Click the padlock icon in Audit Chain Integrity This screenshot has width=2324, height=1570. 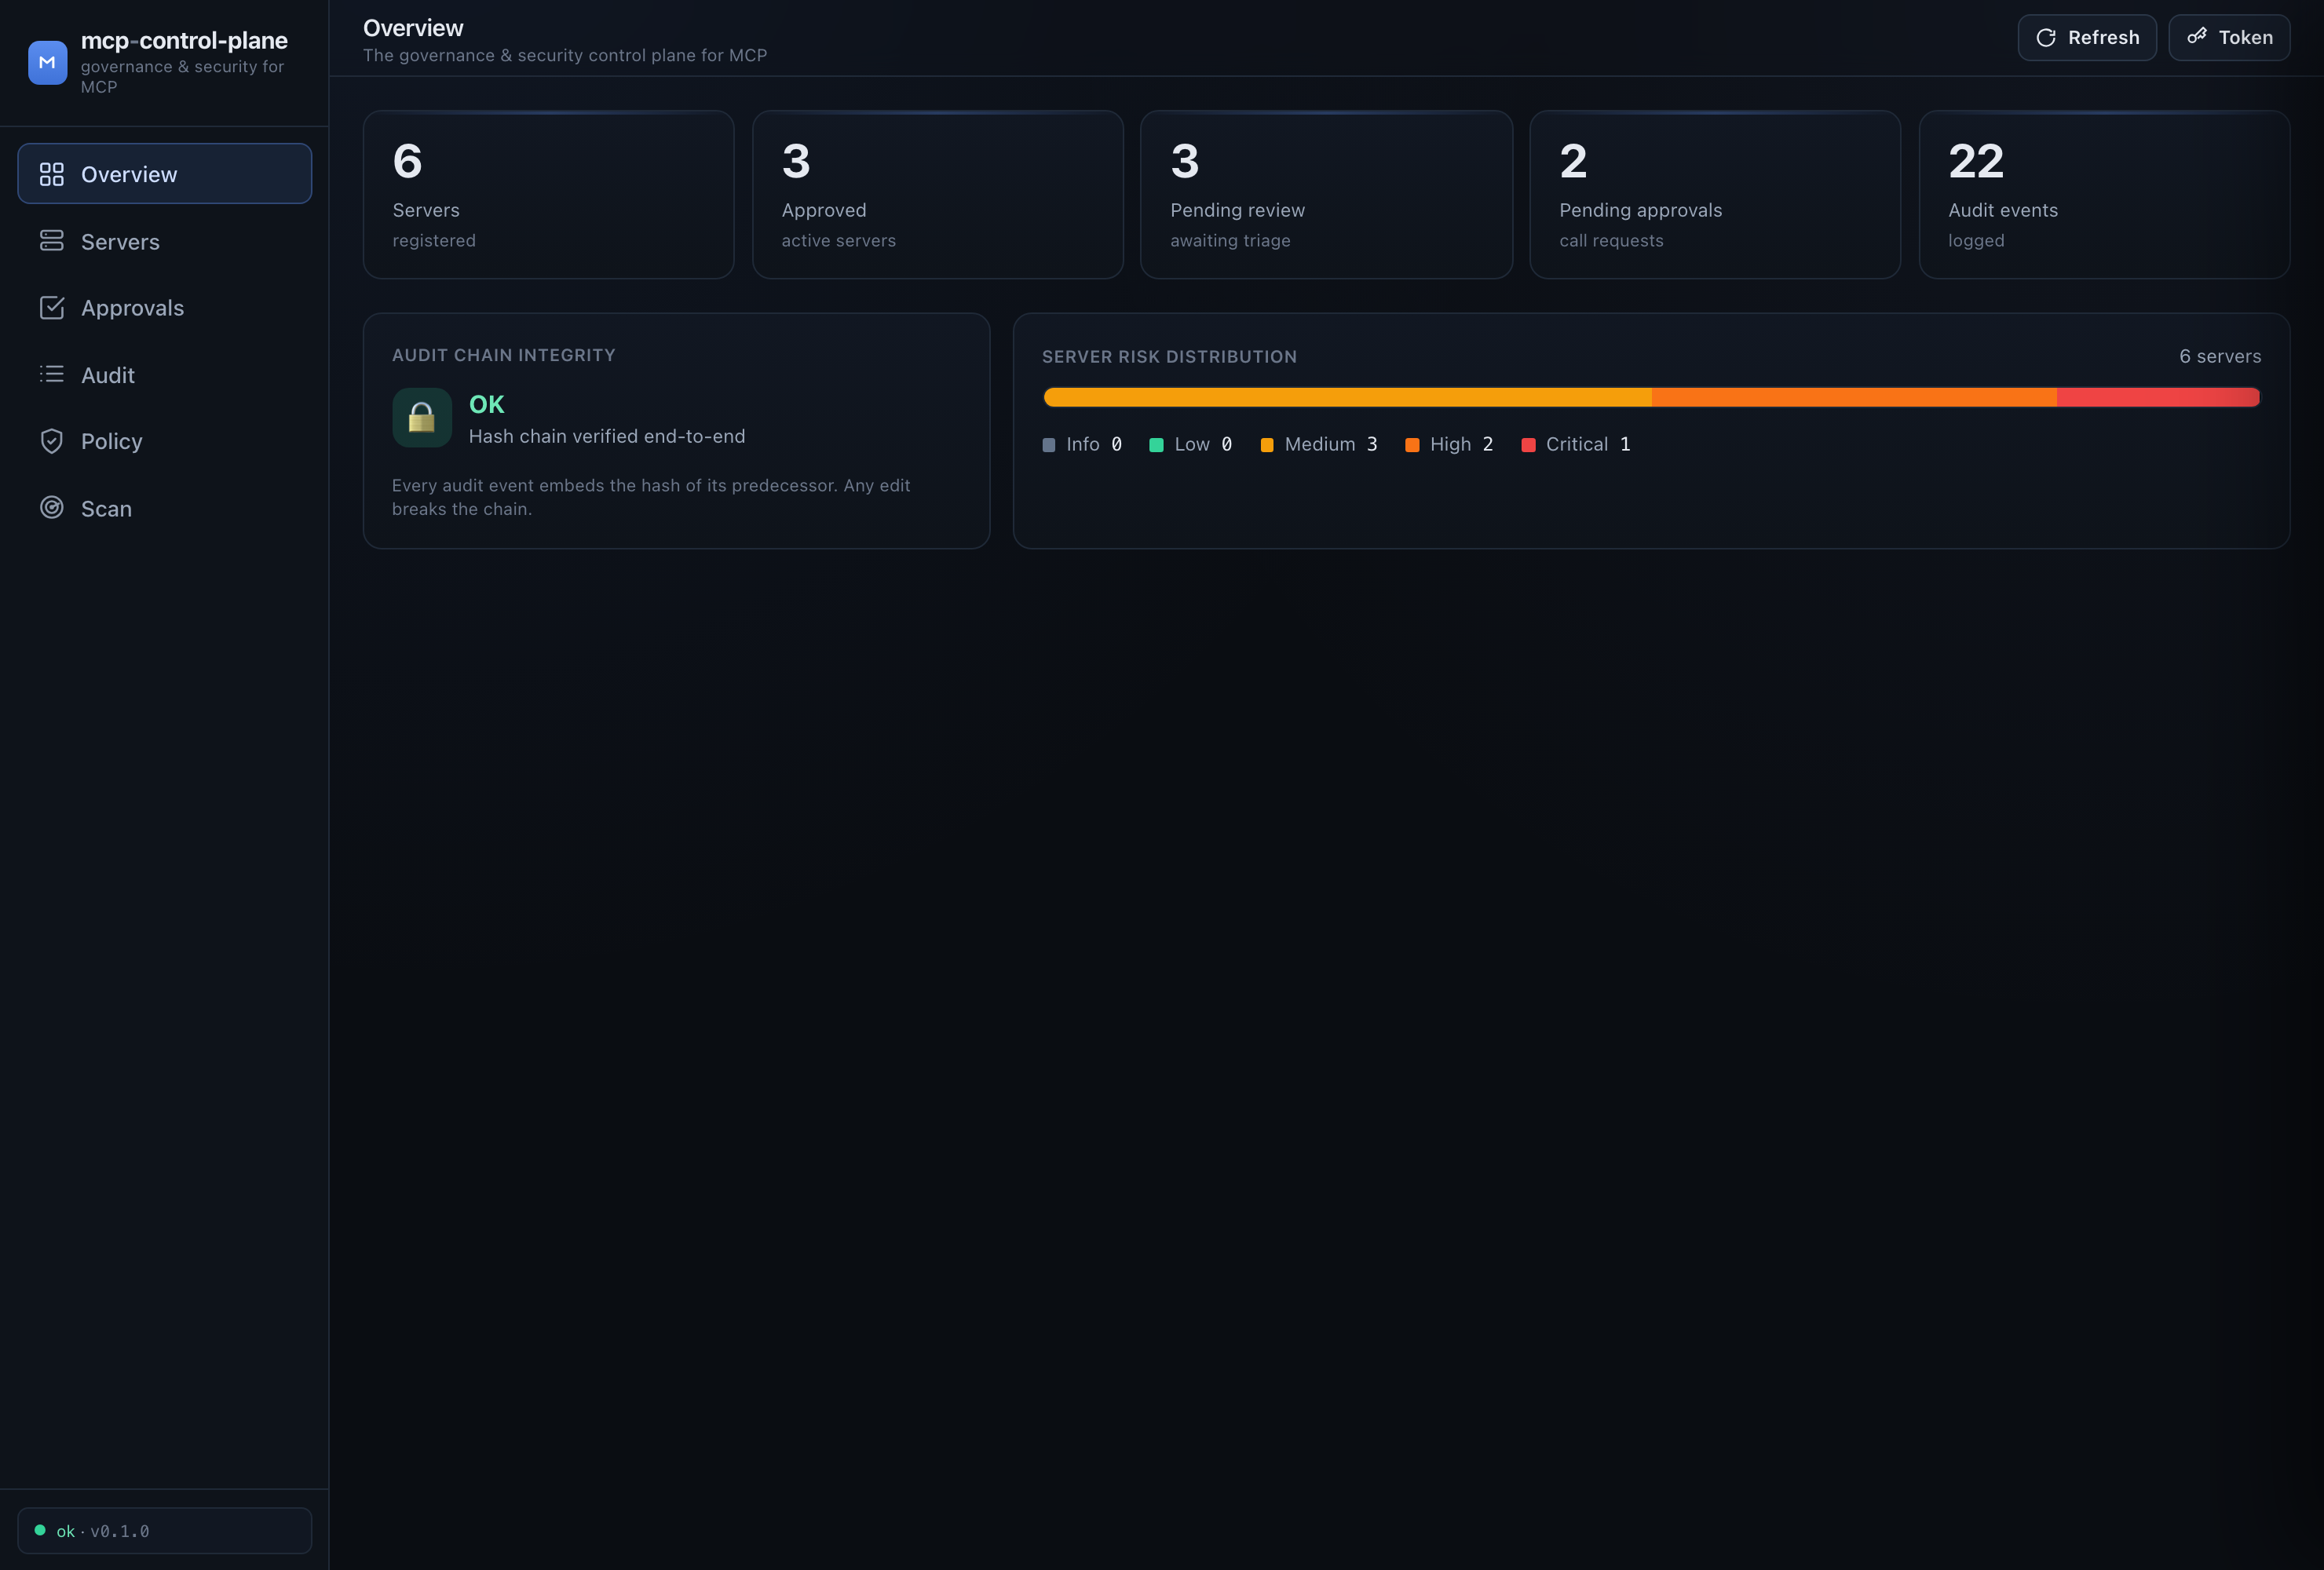[x=422, y=417]
